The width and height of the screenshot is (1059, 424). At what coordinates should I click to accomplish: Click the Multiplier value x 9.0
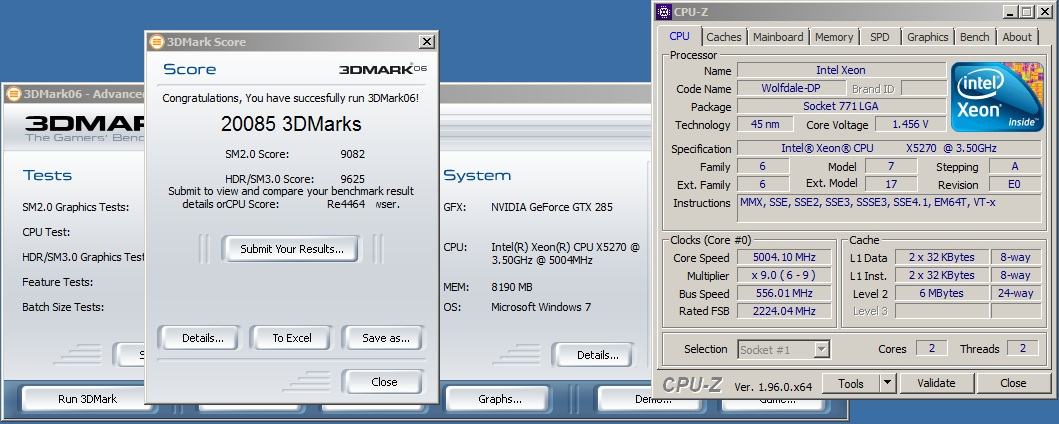[784, 275]
